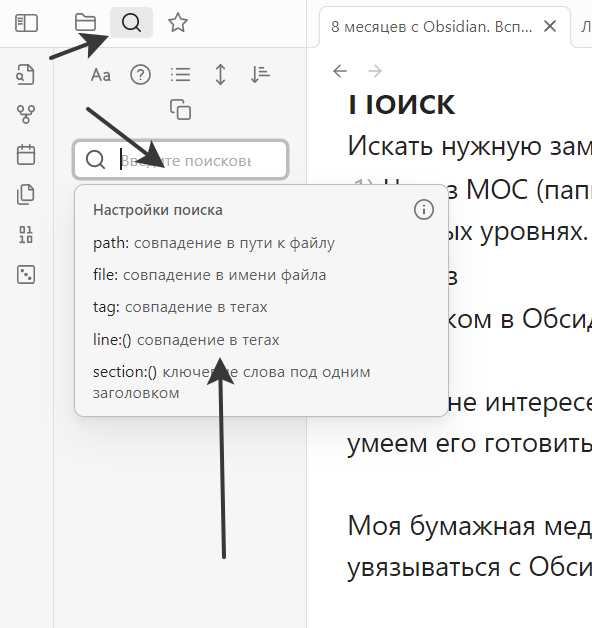Toggle collapse results list icon
The height and width of the screenshot is (628, 592).
point(180,75)
